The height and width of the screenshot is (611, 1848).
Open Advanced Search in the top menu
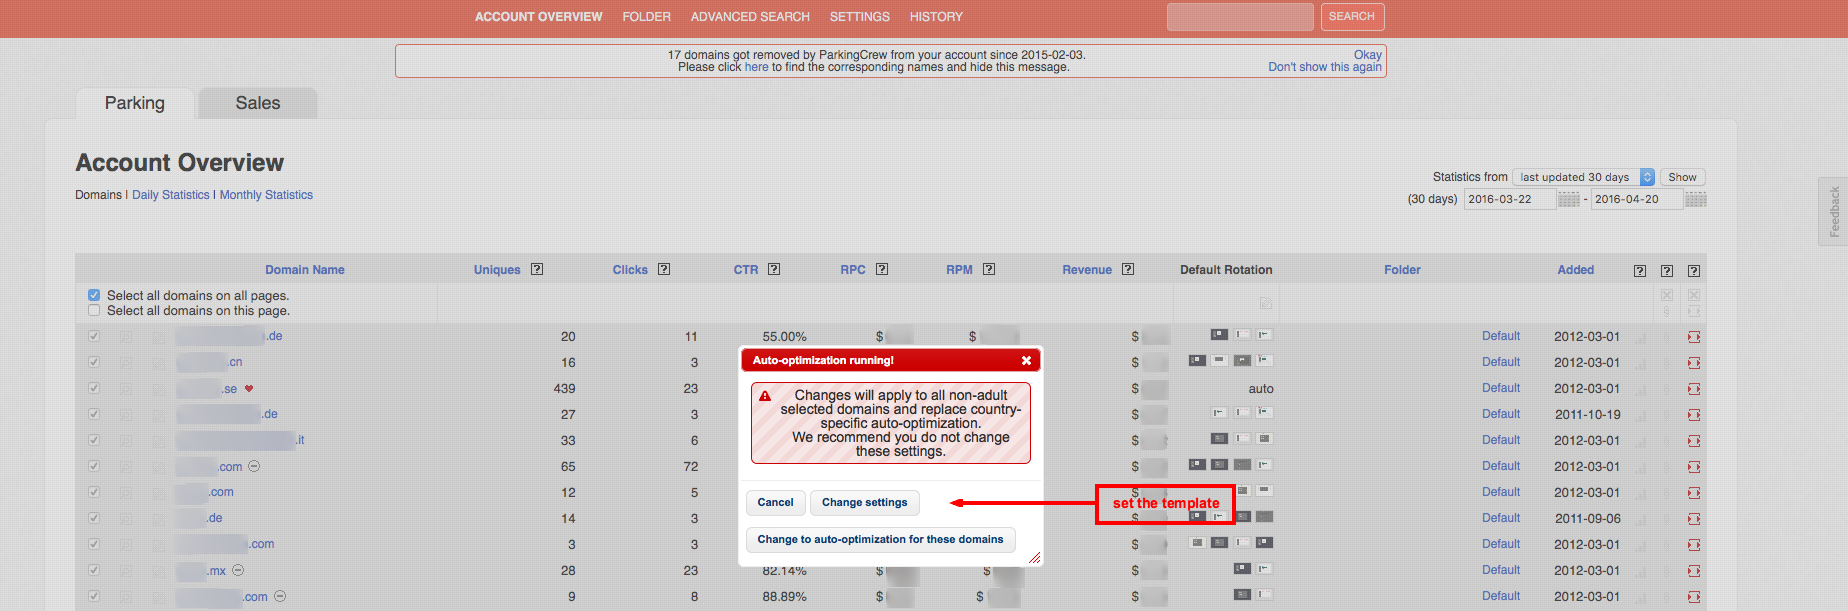click(x=750, y=17)
